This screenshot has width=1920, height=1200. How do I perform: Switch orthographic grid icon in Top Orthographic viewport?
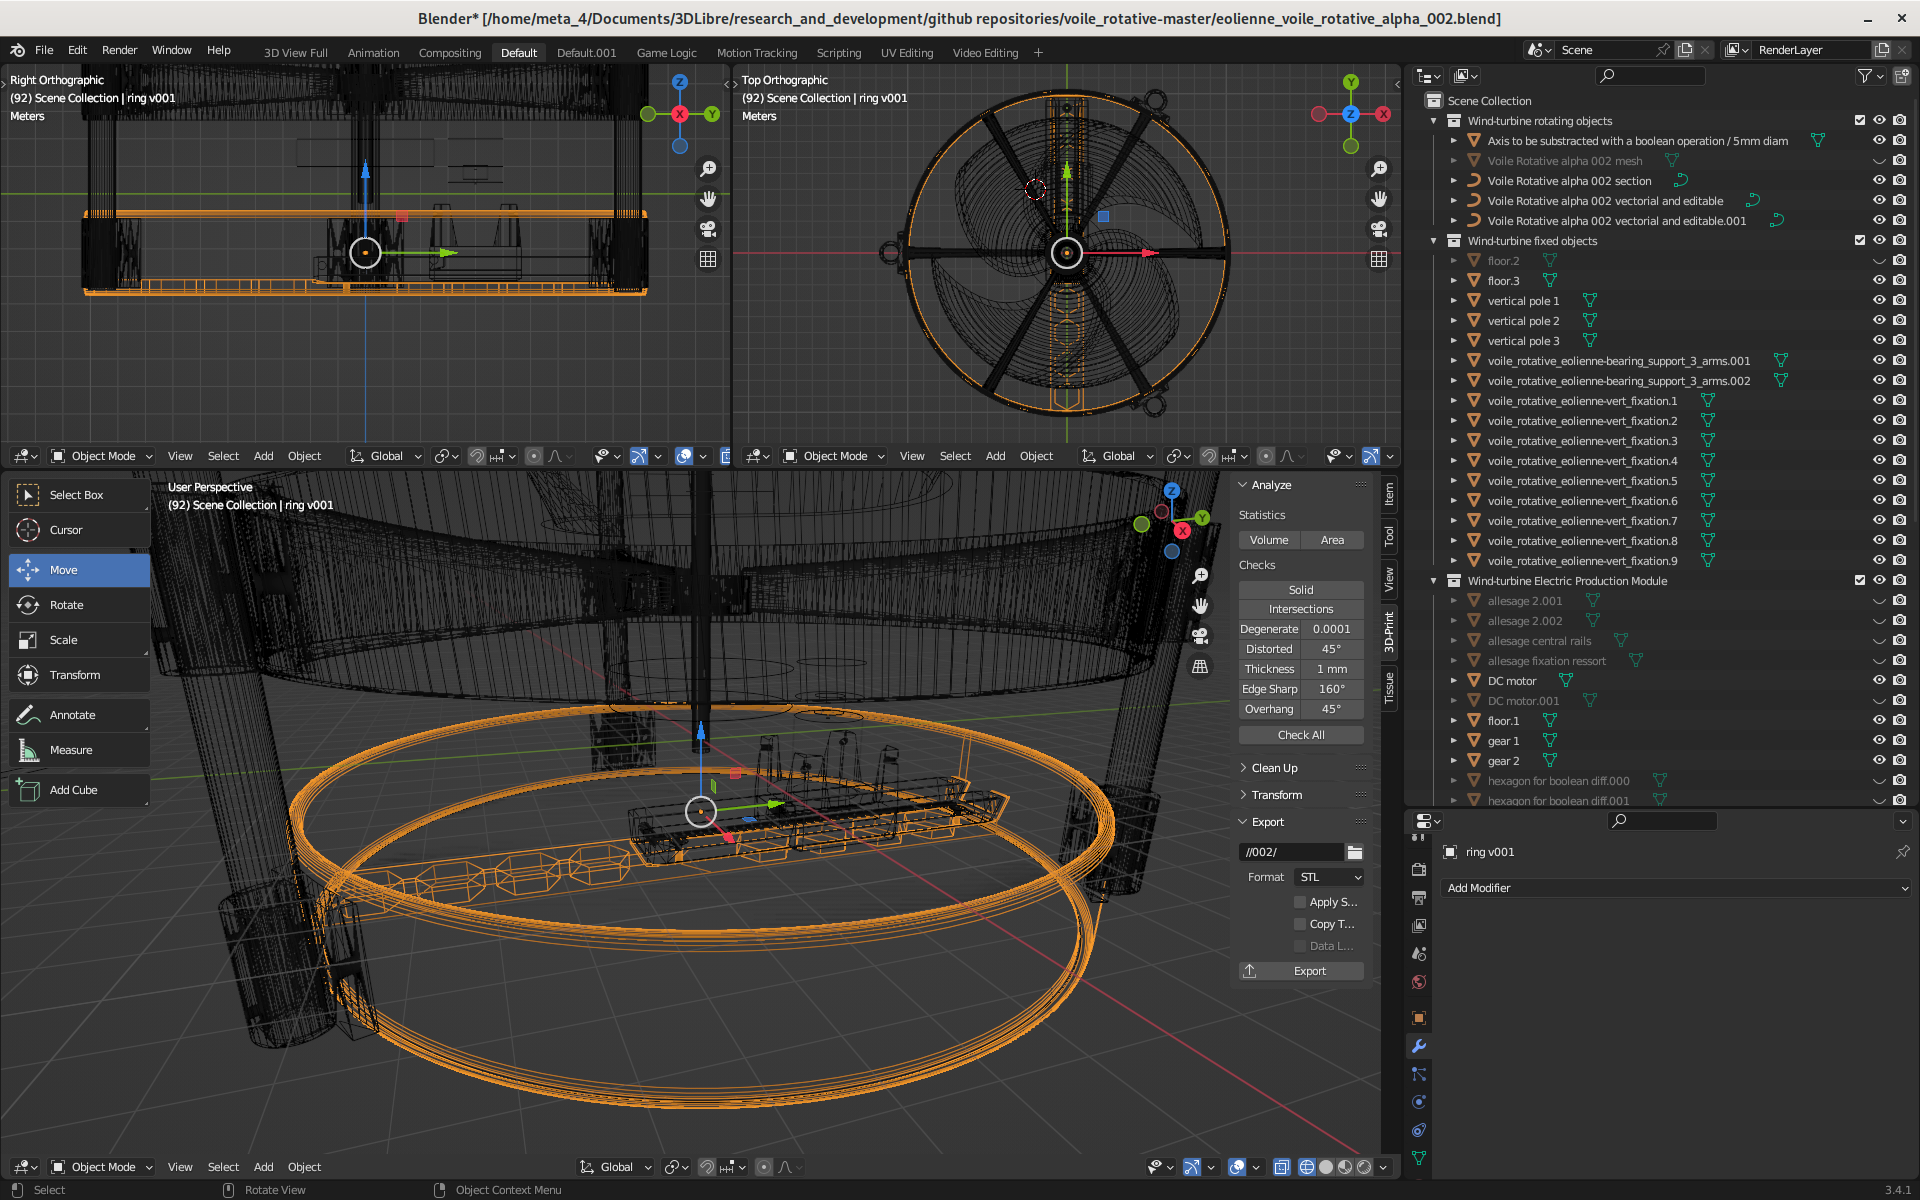coord(1379,259)
